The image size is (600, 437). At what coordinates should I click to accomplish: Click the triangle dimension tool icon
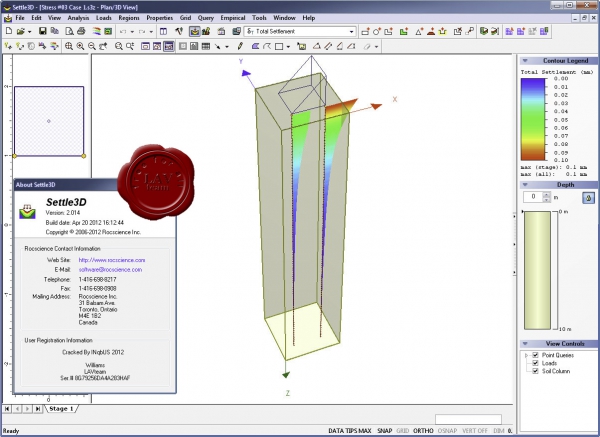(x=316, y=46)
